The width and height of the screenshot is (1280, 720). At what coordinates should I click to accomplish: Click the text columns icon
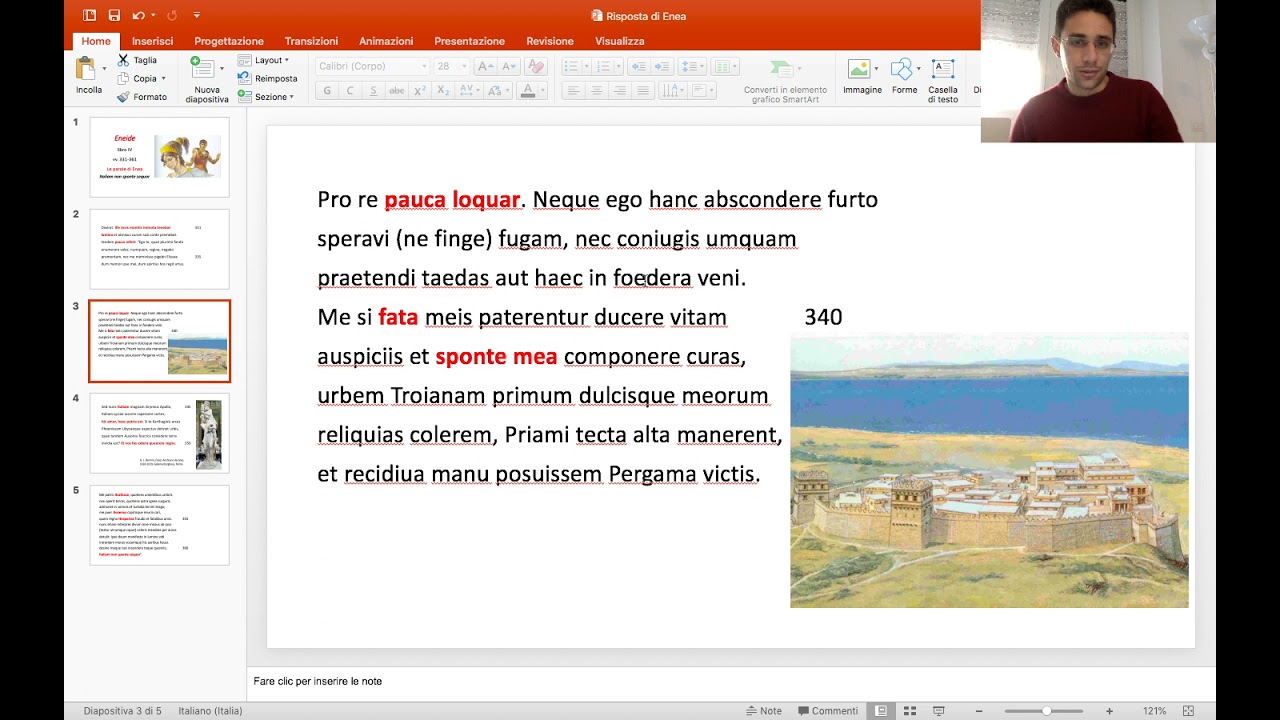click(x=723, y=66)
